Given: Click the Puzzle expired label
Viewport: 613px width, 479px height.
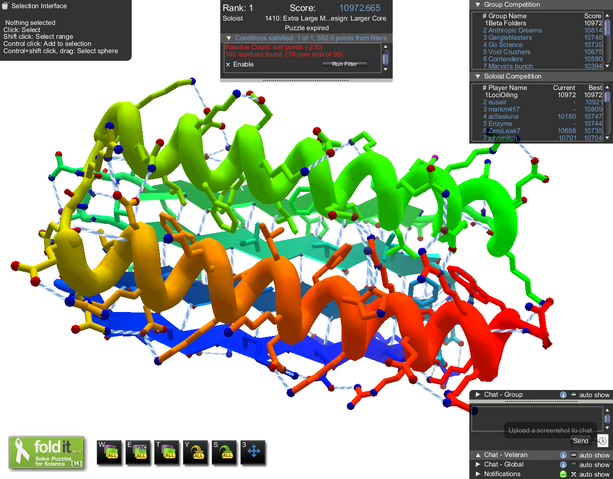Looking at the screenshot, I should [x=306, y=28].
